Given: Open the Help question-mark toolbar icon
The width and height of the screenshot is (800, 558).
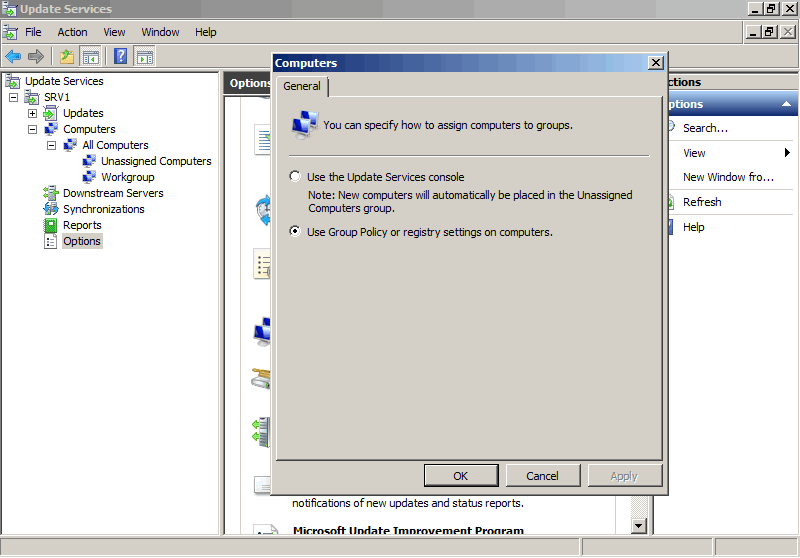Looking at the screenshot, I should tap(120, 56).
